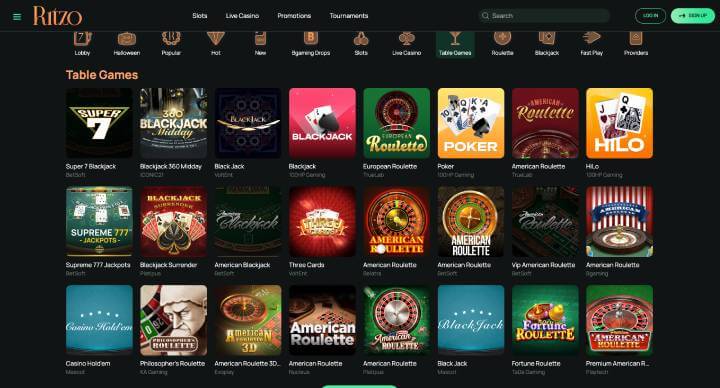The width and height of the screenshot is (720, 388).
Task: Open the Premium American Roulette thumbnail
Action: point(619,320)
